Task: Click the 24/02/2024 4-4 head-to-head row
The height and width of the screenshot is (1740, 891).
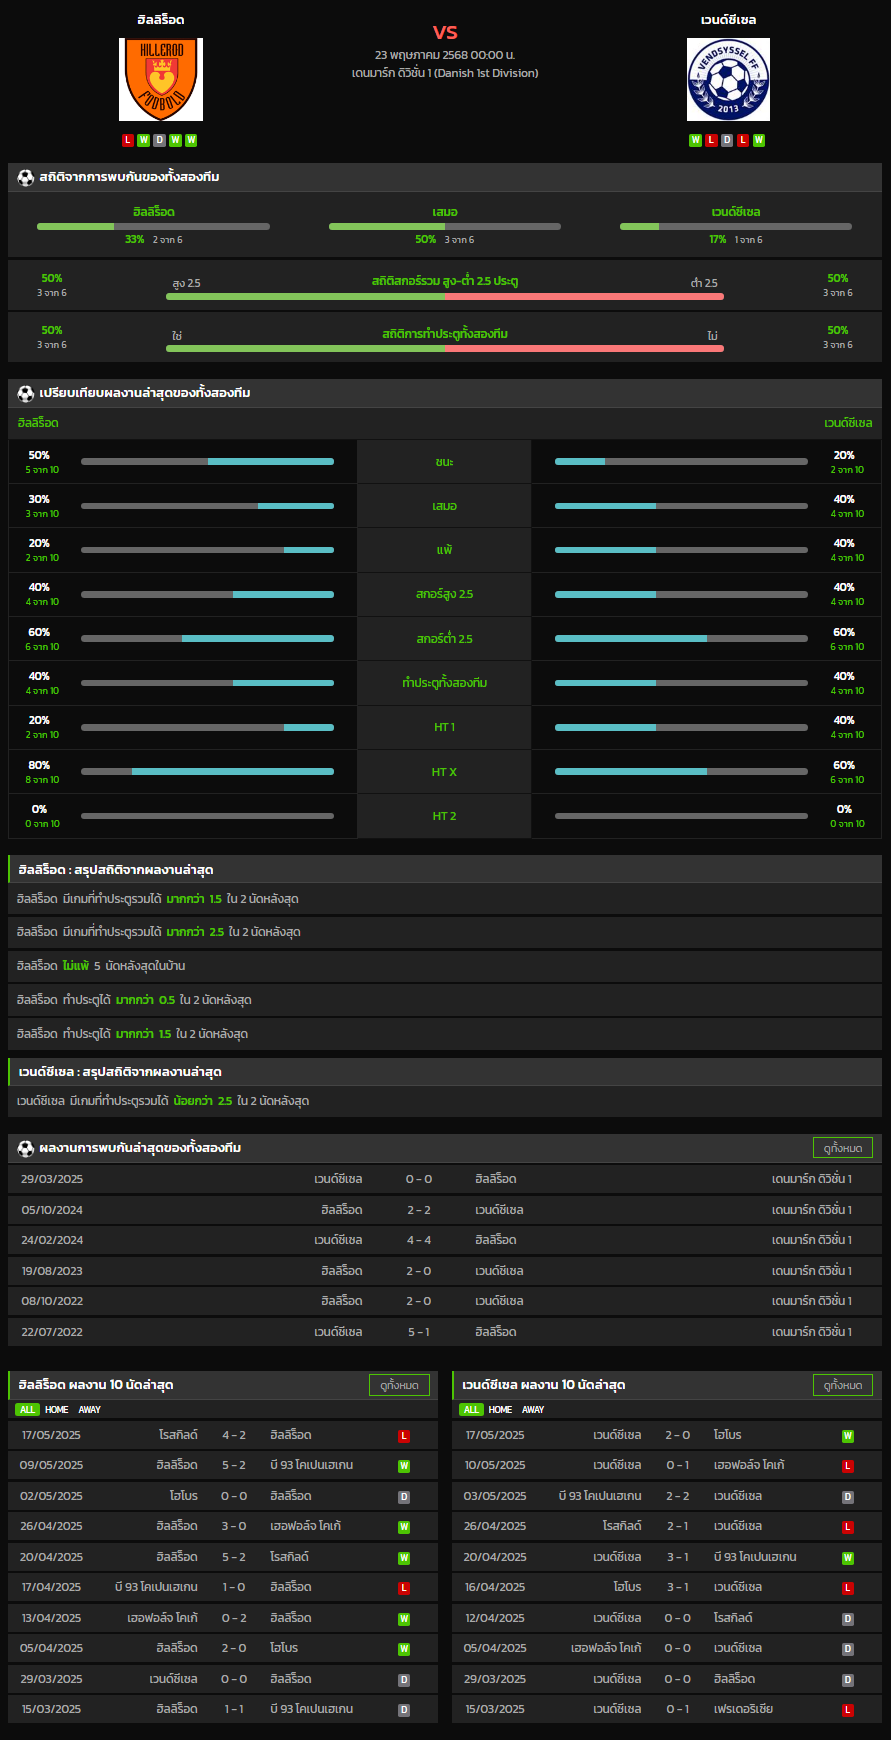Action: pos(445,1240)
